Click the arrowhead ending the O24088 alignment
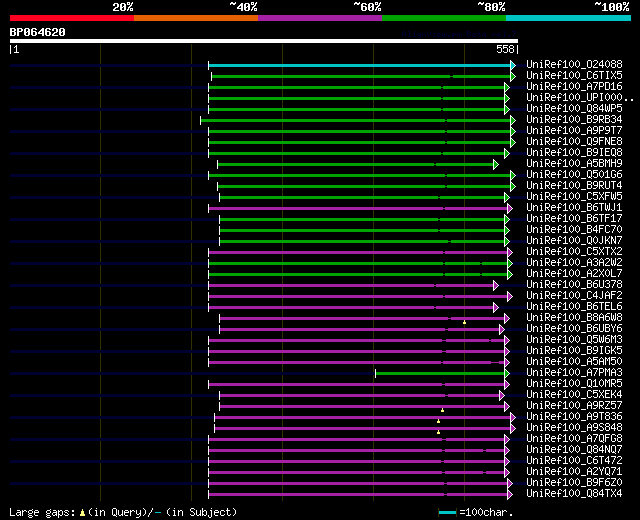Viewport: 640px width, 520px height. 513,65
